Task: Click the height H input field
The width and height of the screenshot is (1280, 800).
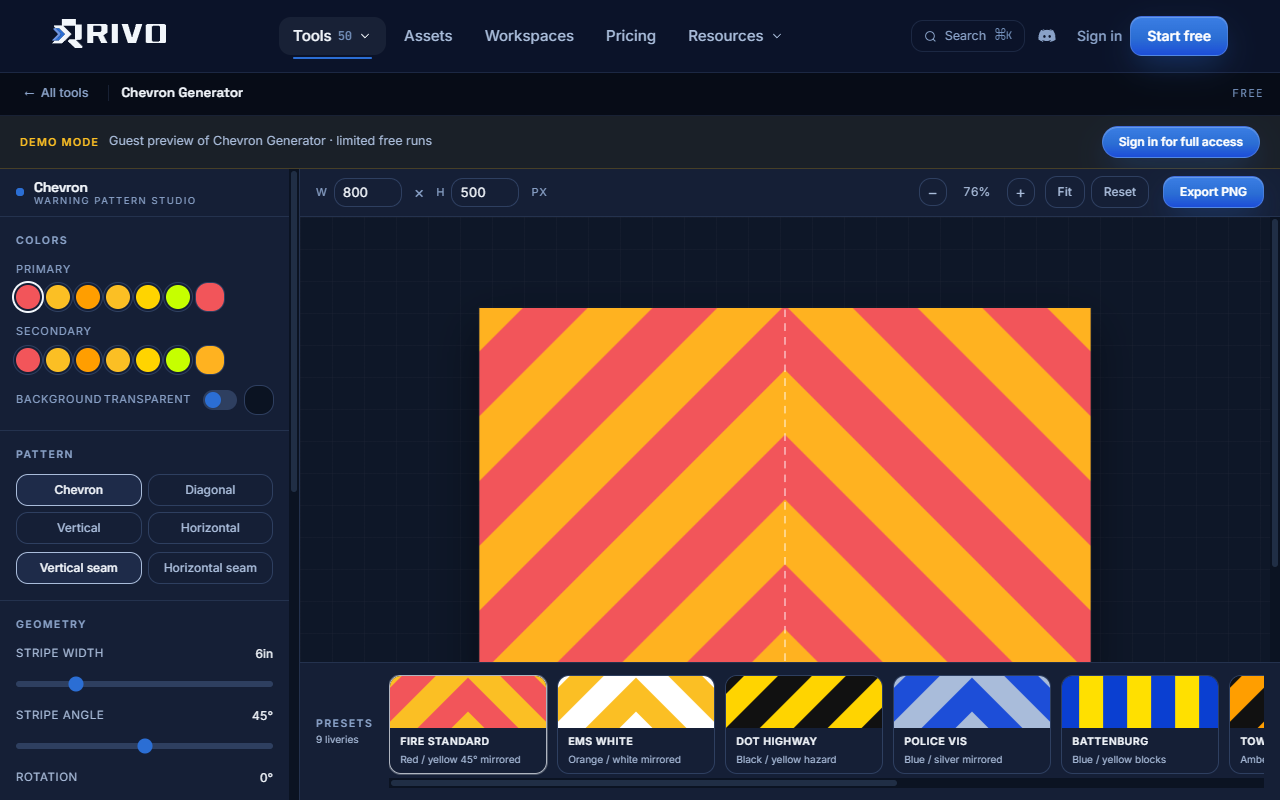Action: (x=485, y=192)
